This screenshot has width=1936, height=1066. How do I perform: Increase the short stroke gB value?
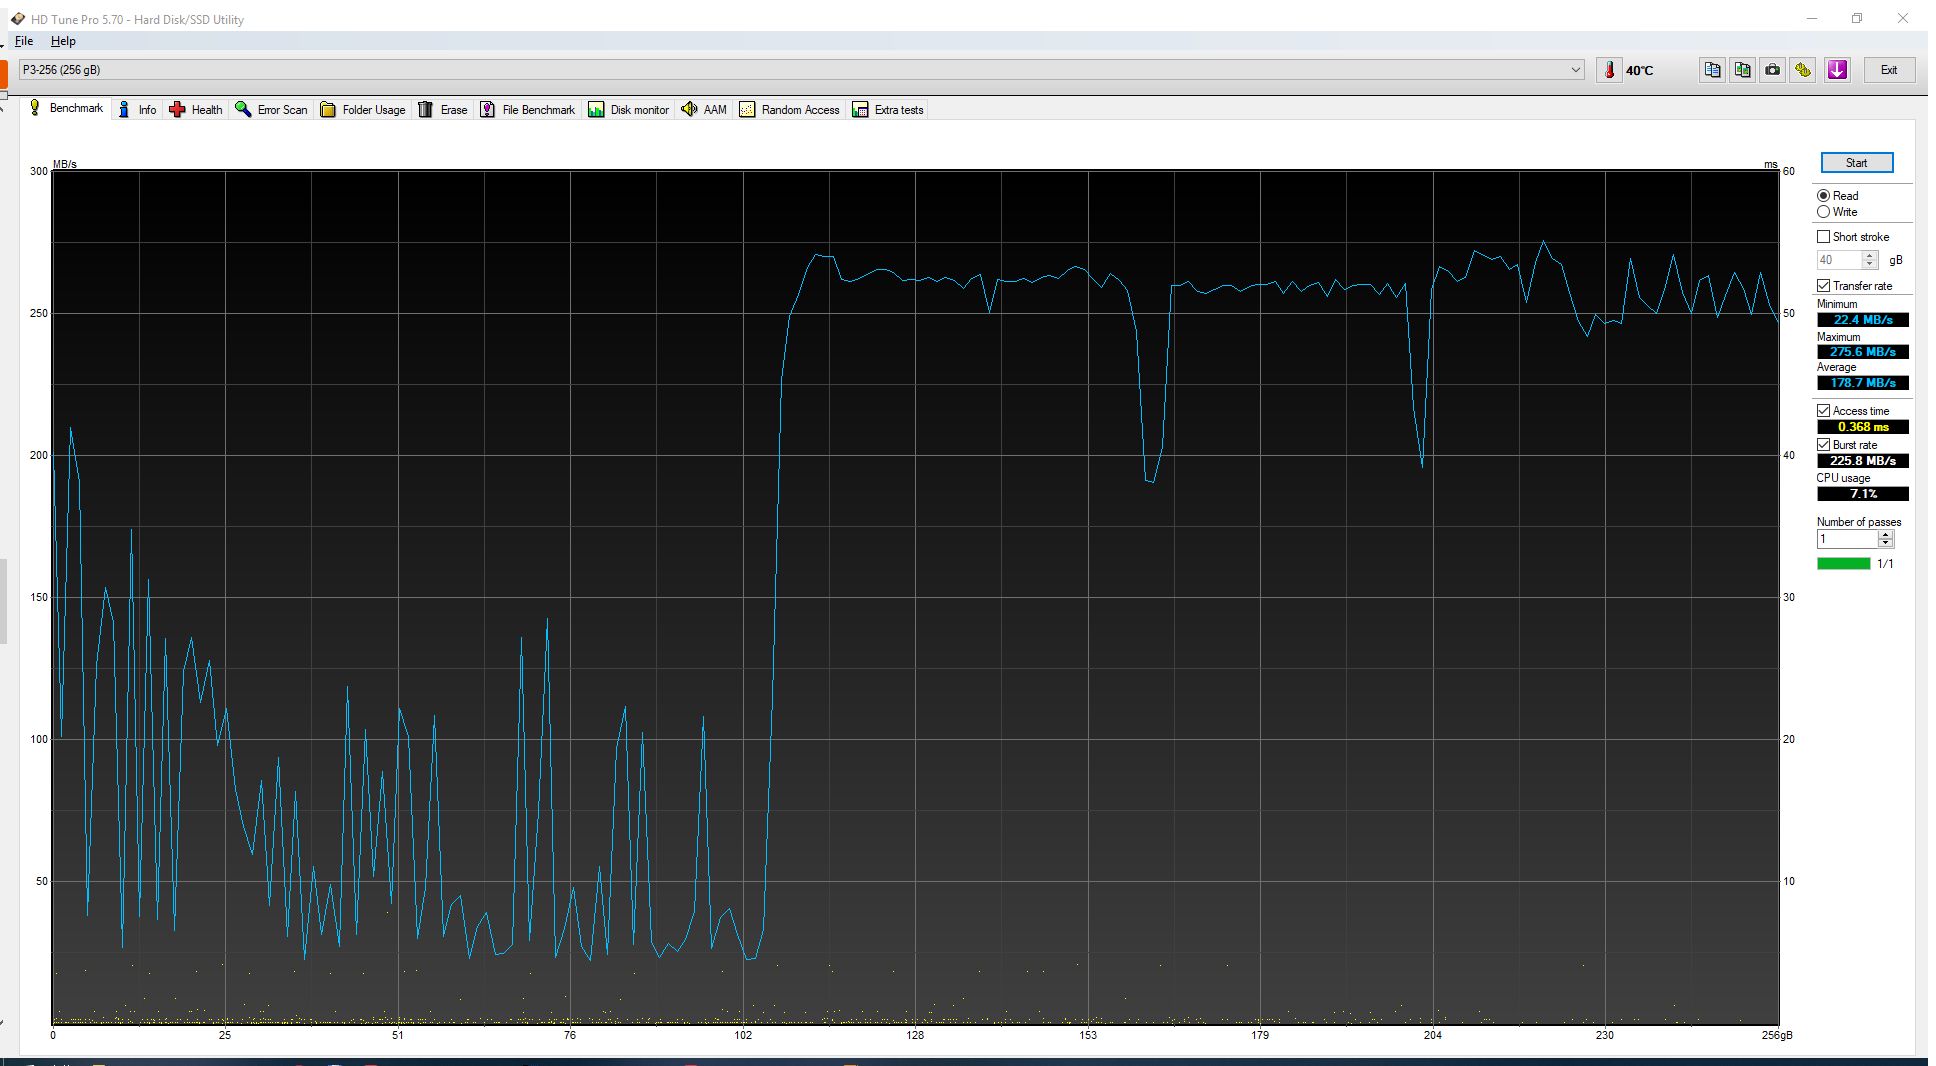point(1870,255)
